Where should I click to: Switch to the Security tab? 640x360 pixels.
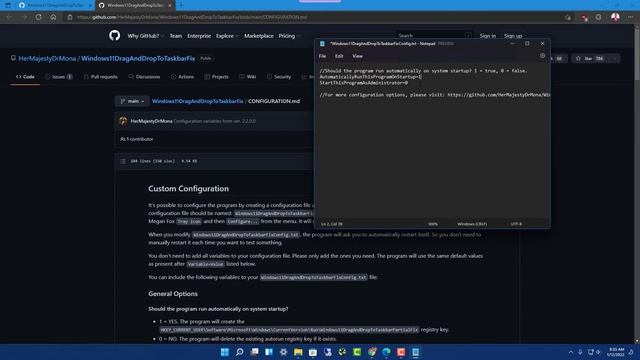[x=279, y=77]
